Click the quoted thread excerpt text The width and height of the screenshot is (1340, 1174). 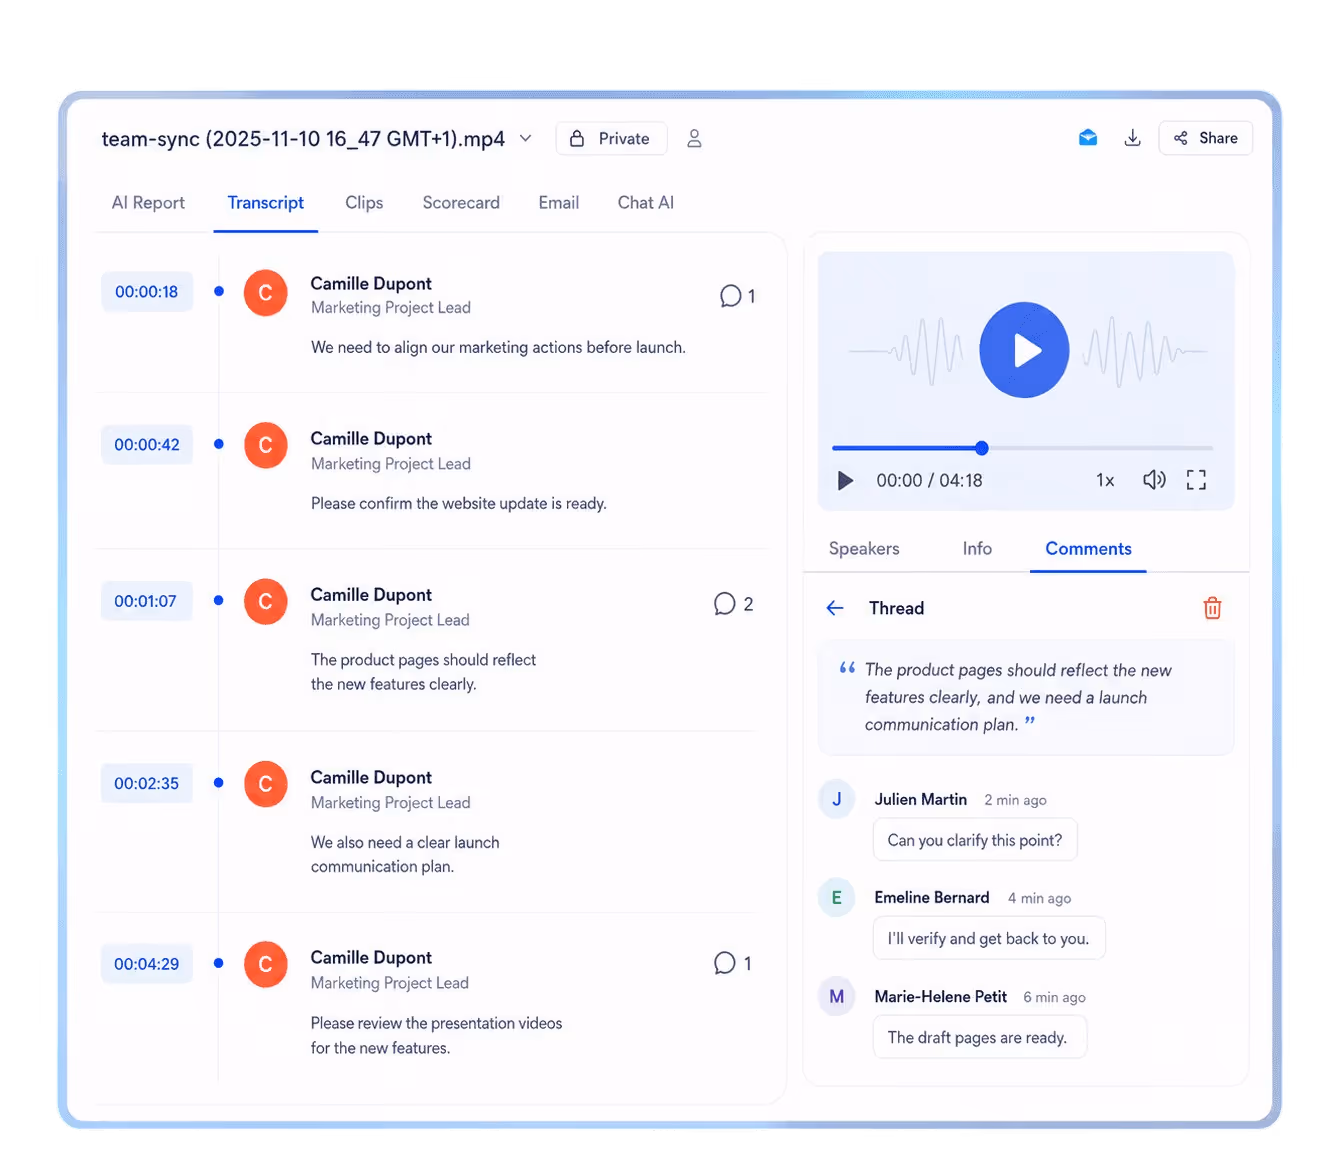click(x=1018, y=697)
